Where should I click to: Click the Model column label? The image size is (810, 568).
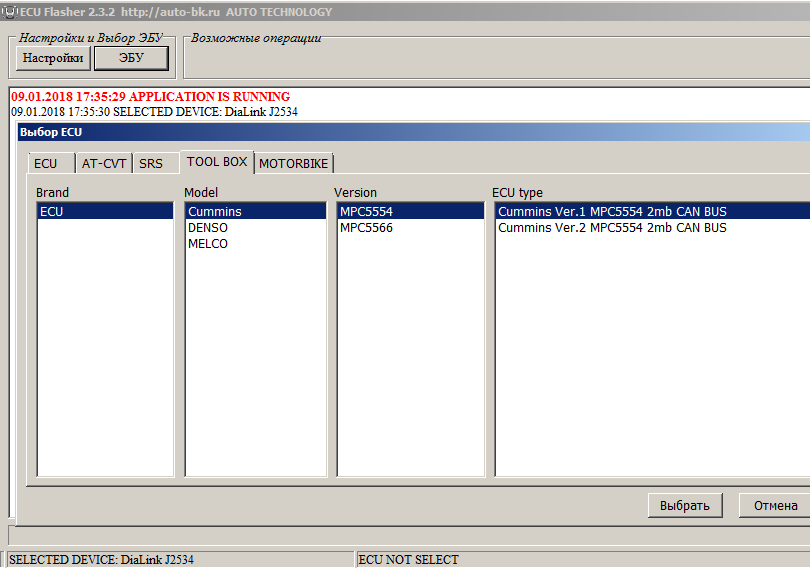[x=201, y=193]
